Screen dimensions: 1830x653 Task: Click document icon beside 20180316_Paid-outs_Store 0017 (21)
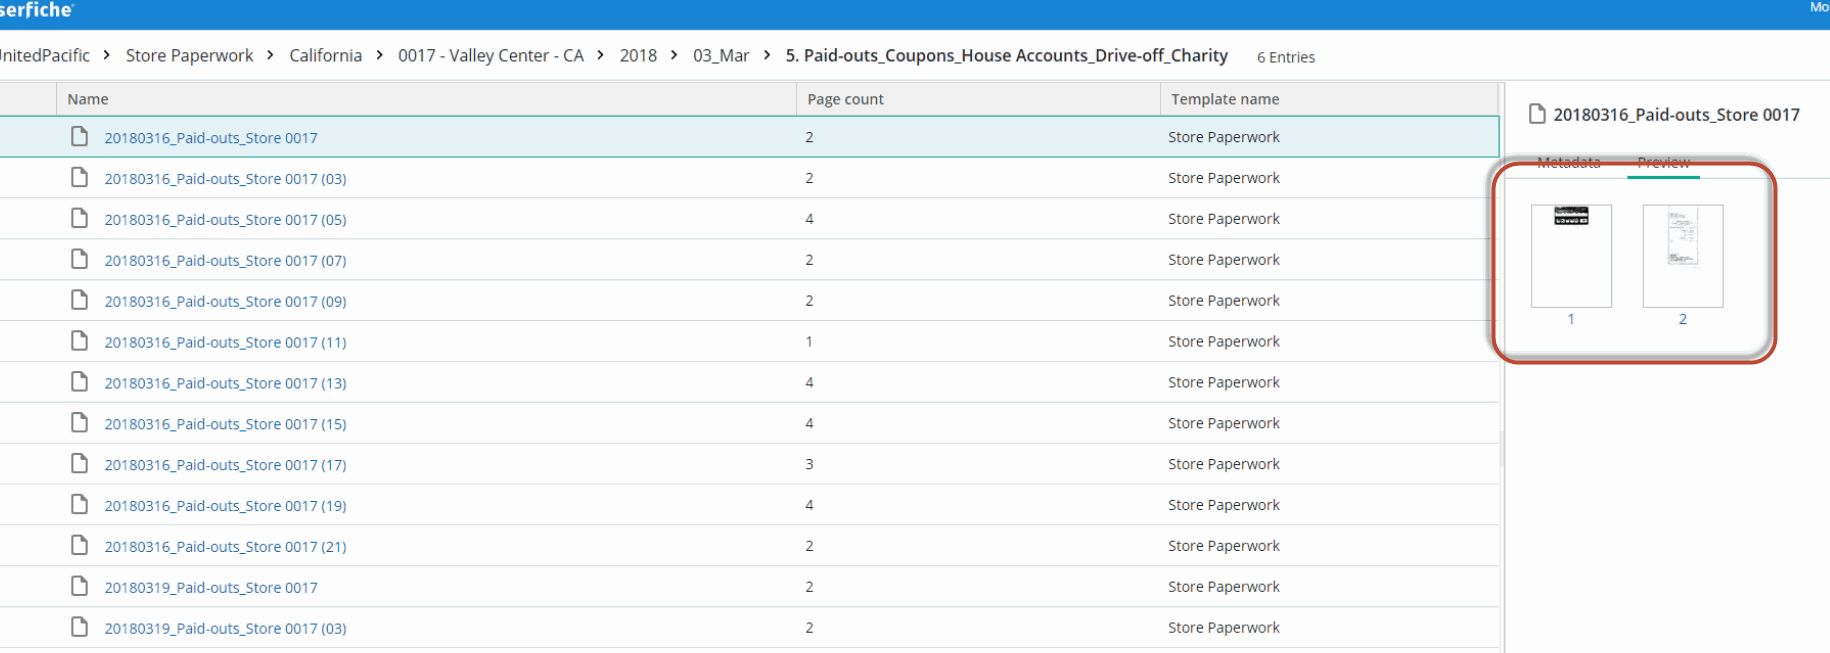point(80,545)
